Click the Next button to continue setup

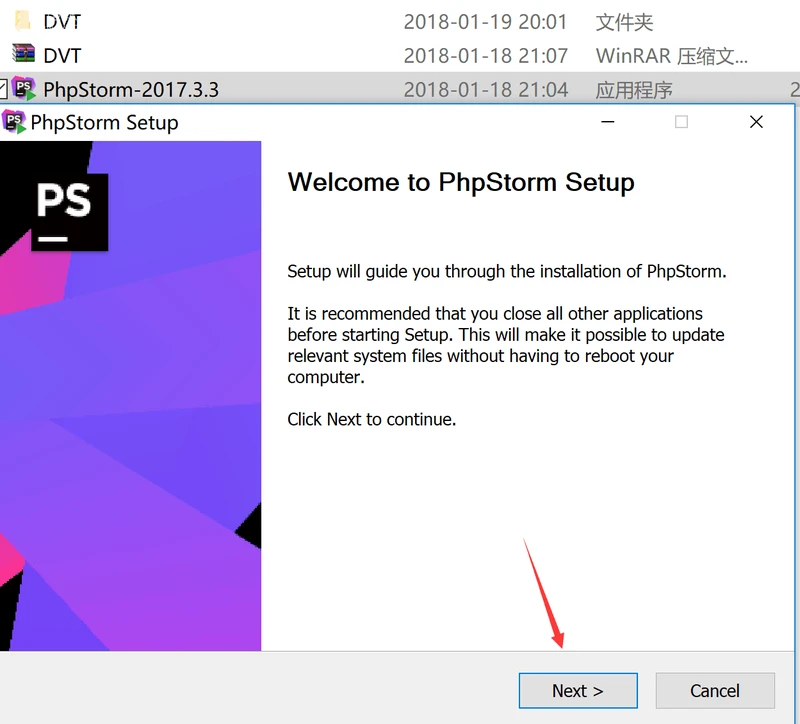click(x=578, y=690)
